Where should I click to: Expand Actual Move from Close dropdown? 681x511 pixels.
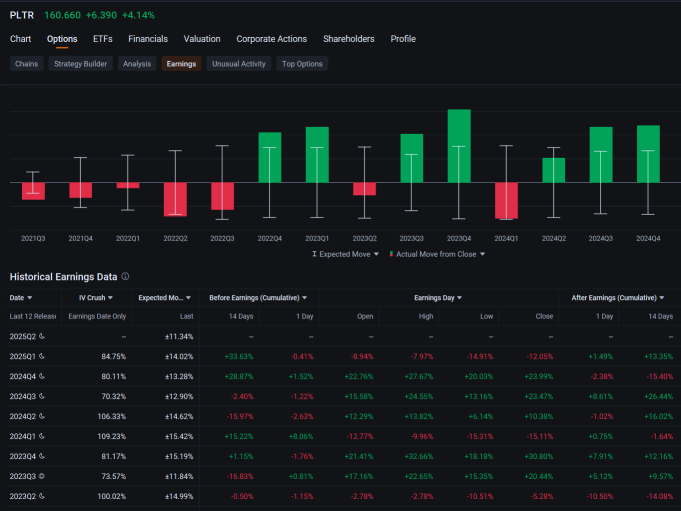482,254
